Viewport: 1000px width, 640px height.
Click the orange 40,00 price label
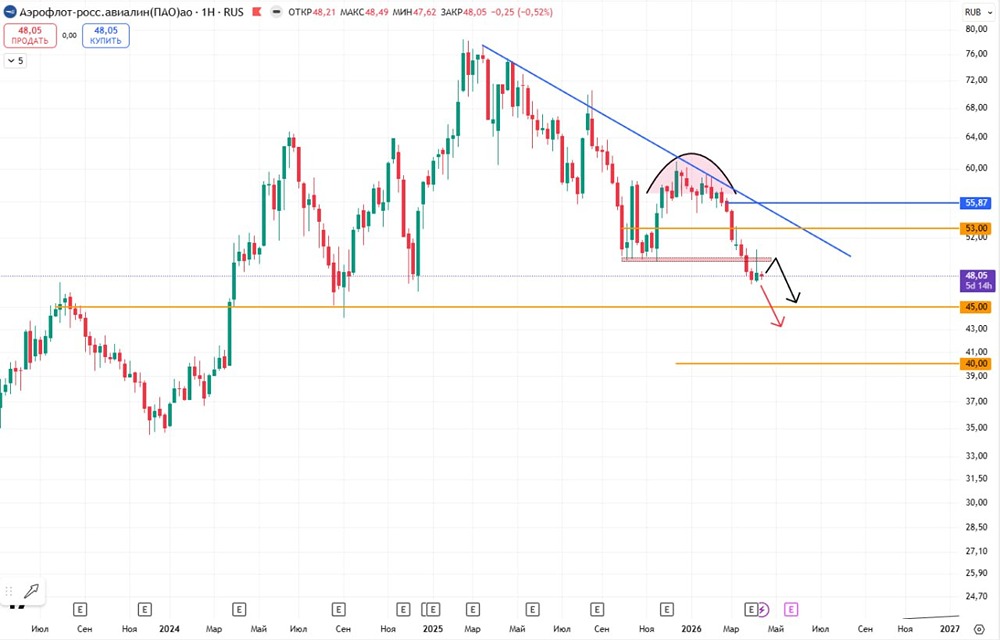976,363
